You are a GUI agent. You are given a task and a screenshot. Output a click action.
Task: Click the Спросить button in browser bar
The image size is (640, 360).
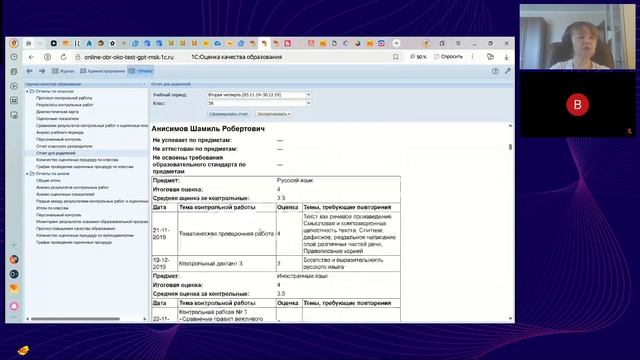(448, 57)
